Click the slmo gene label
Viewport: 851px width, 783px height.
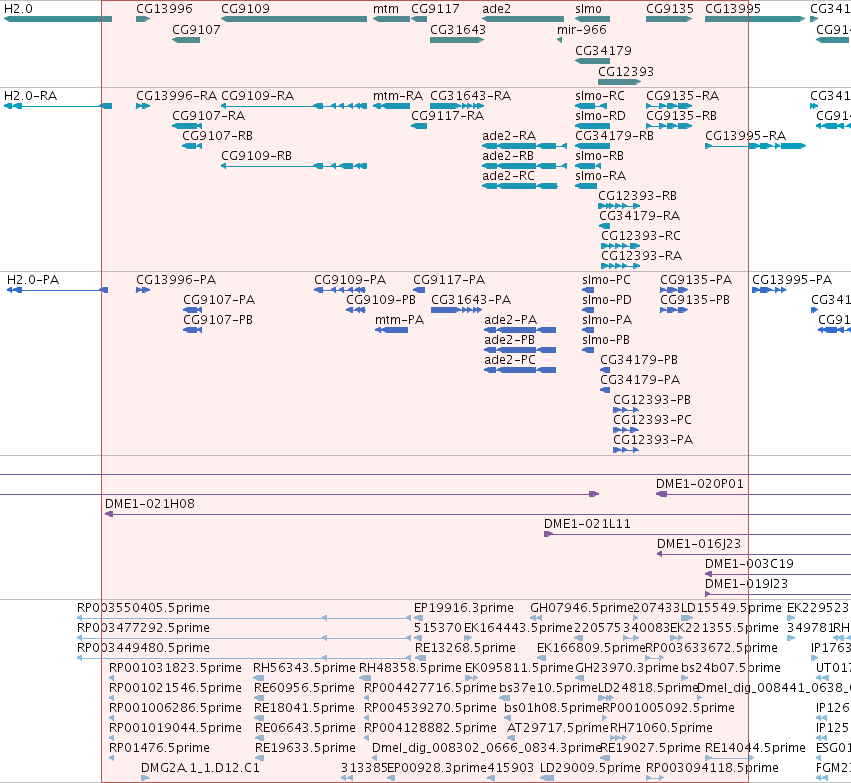588,9
